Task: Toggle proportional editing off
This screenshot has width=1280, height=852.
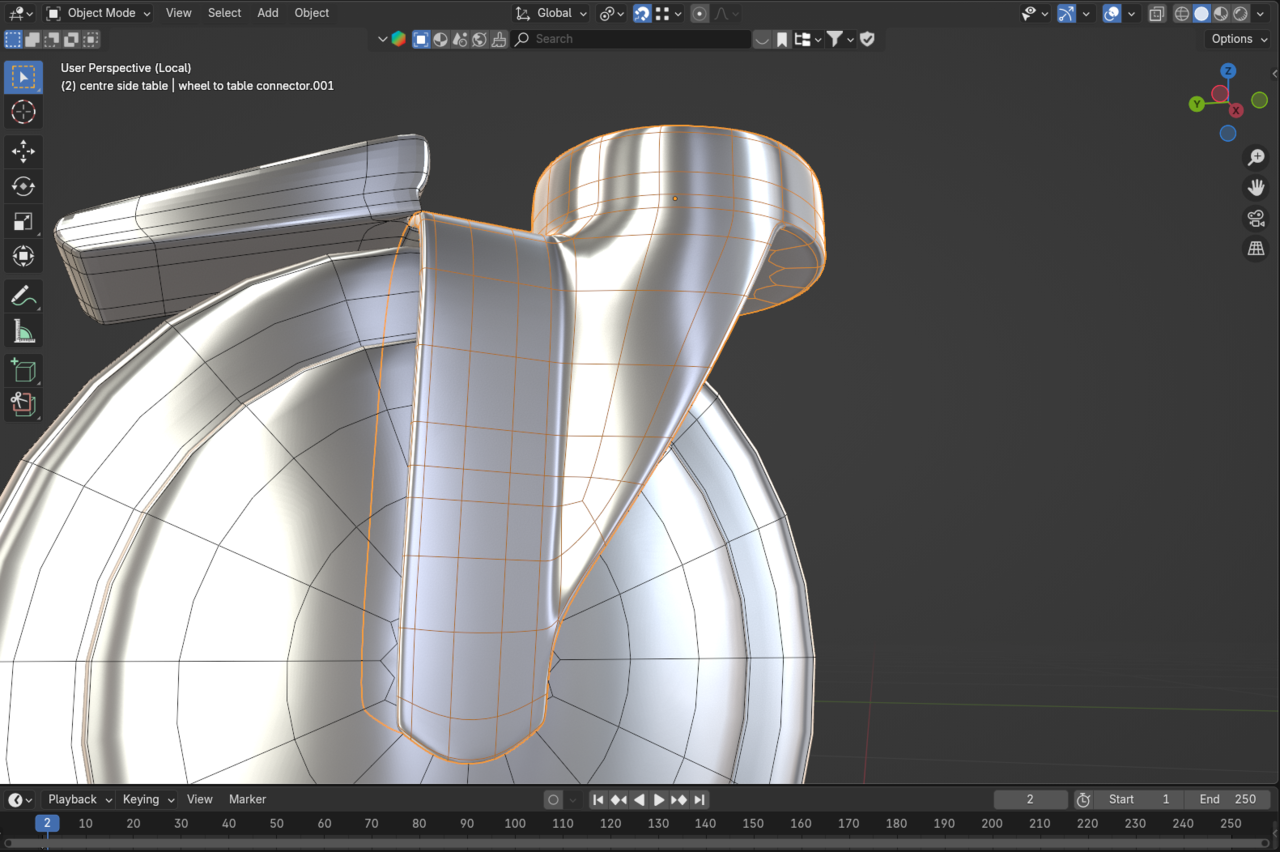Action: pos(699,13)
